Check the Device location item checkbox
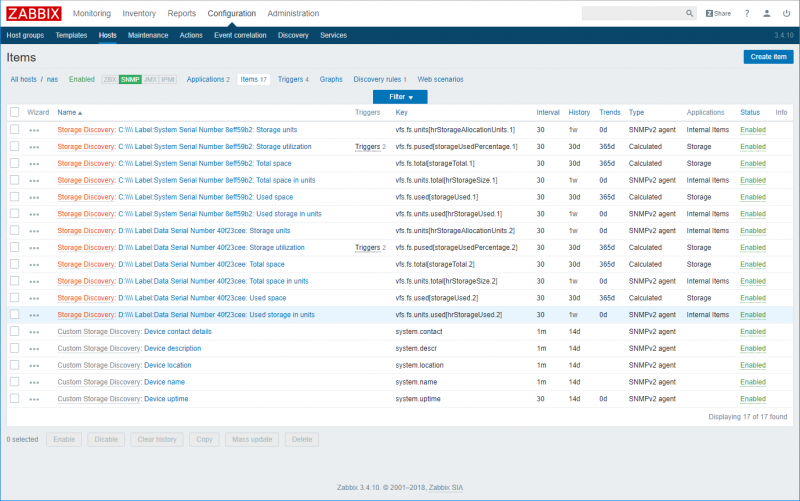The width and height of the screenshot is (800, 501). pos(15,365)
